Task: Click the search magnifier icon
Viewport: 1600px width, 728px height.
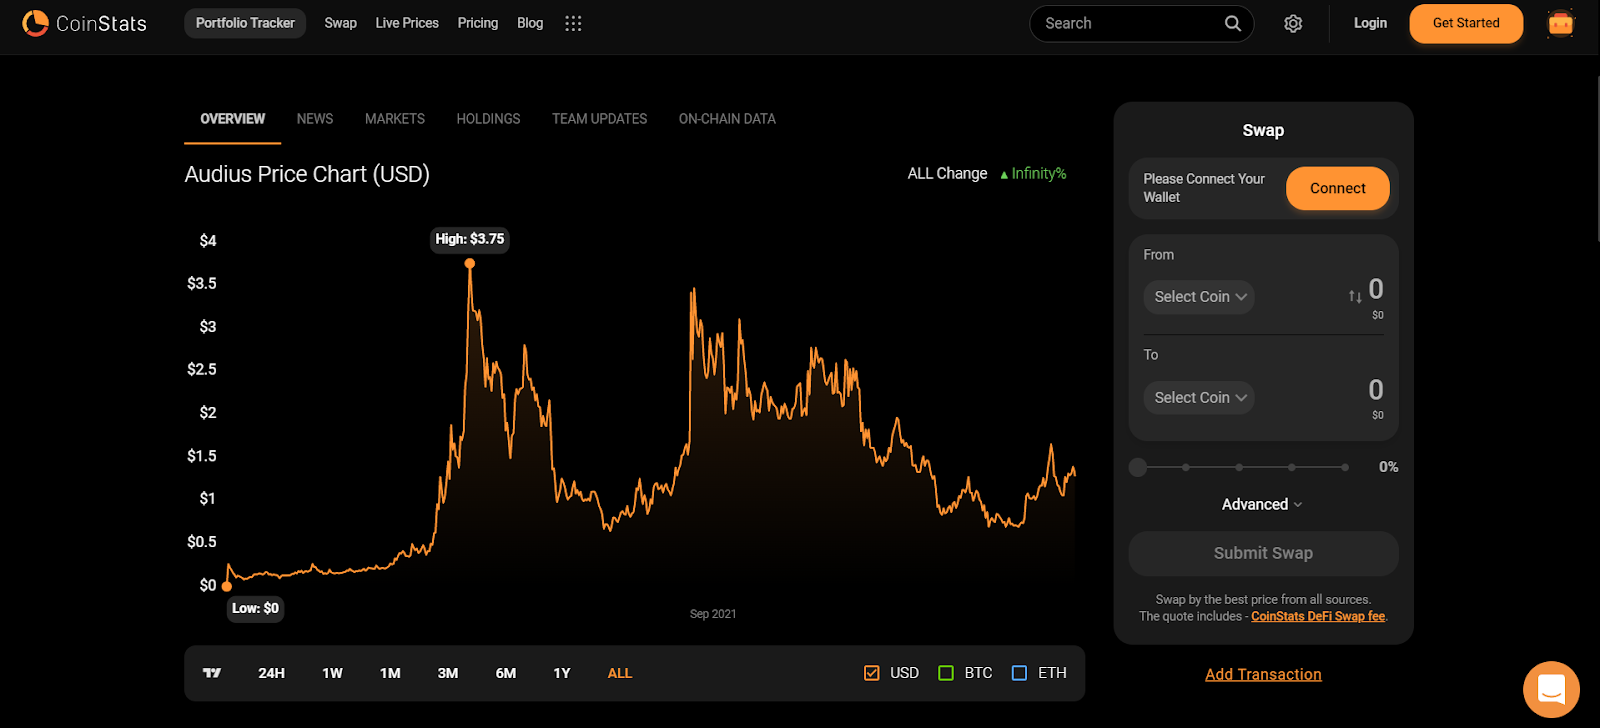Action: [1233, 23]
